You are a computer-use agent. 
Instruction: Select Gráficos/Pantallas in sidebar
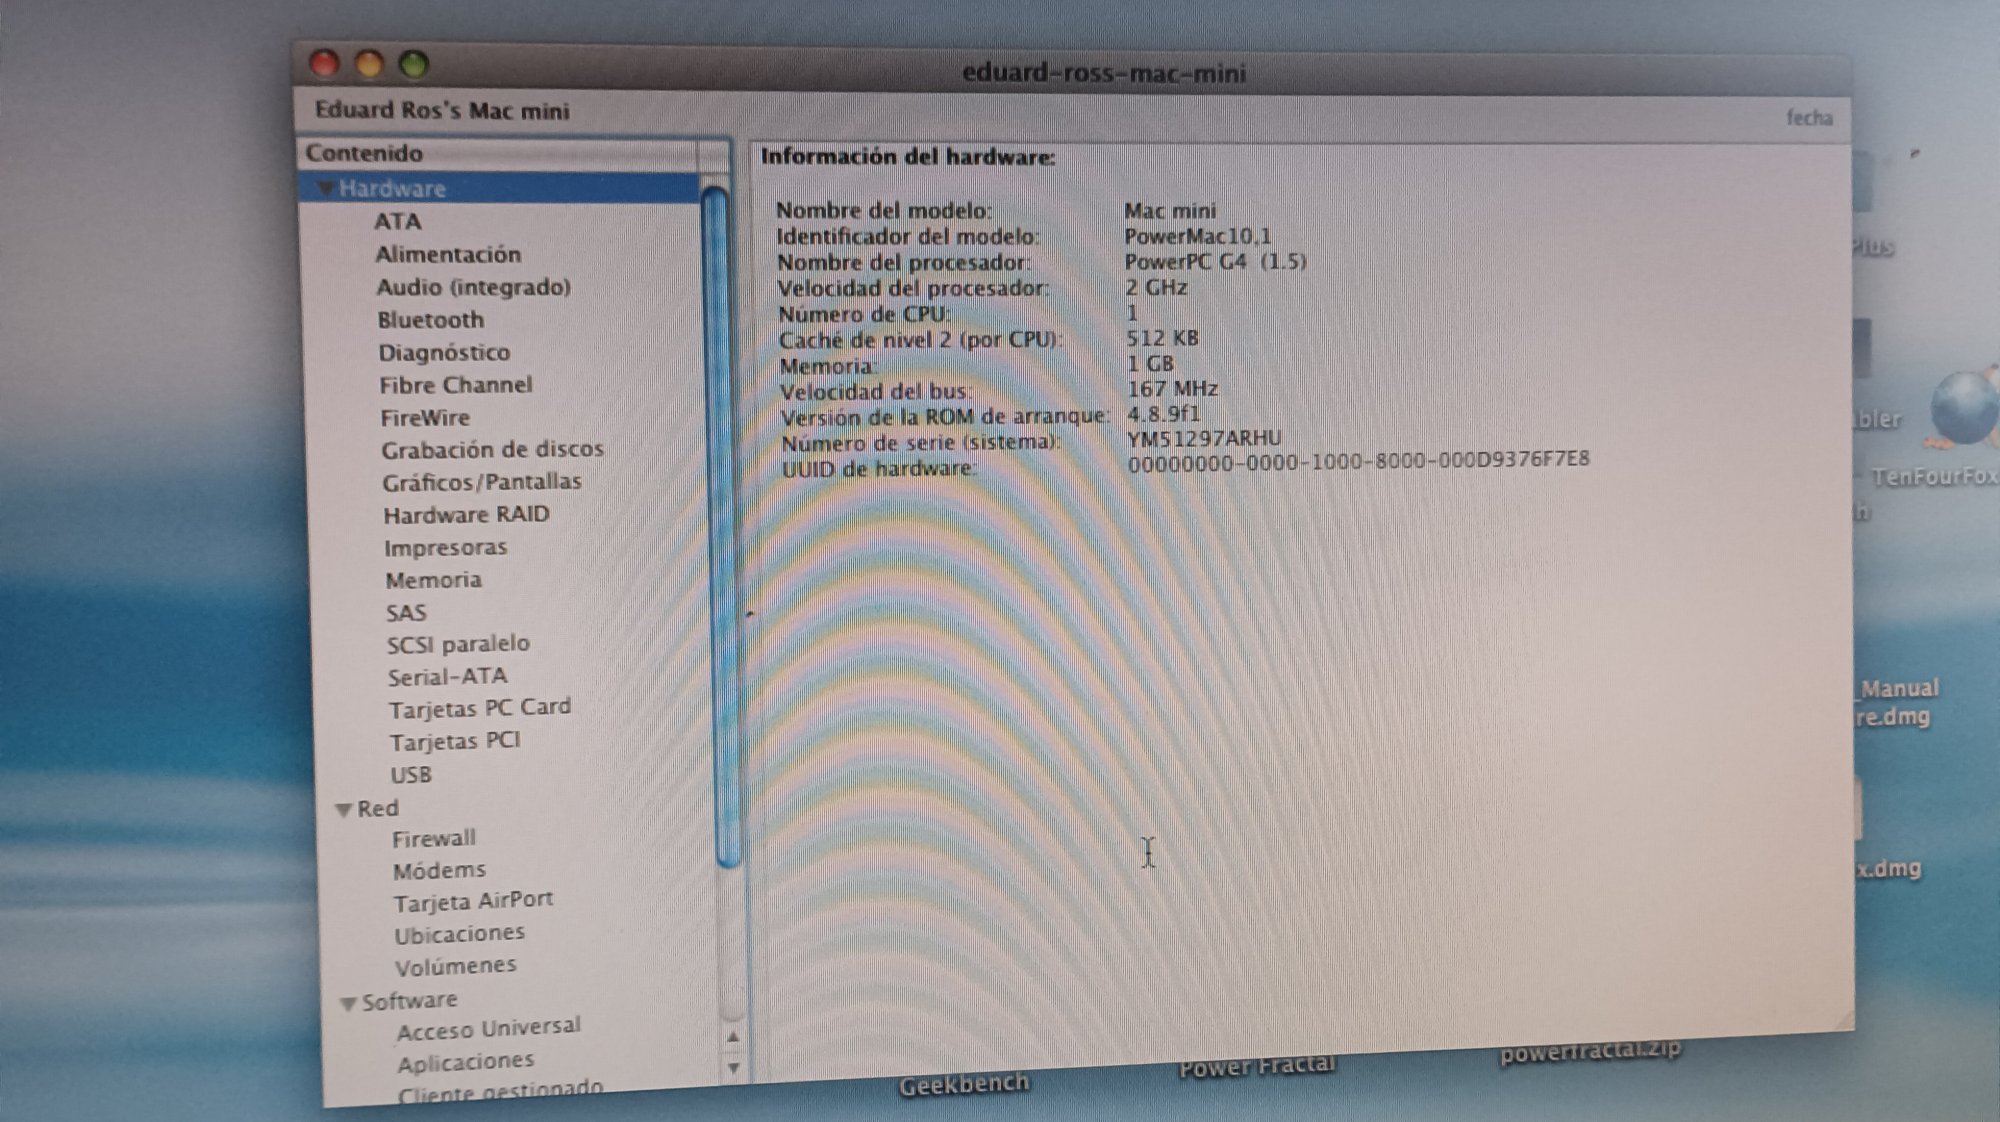click(x=481, y=482)
